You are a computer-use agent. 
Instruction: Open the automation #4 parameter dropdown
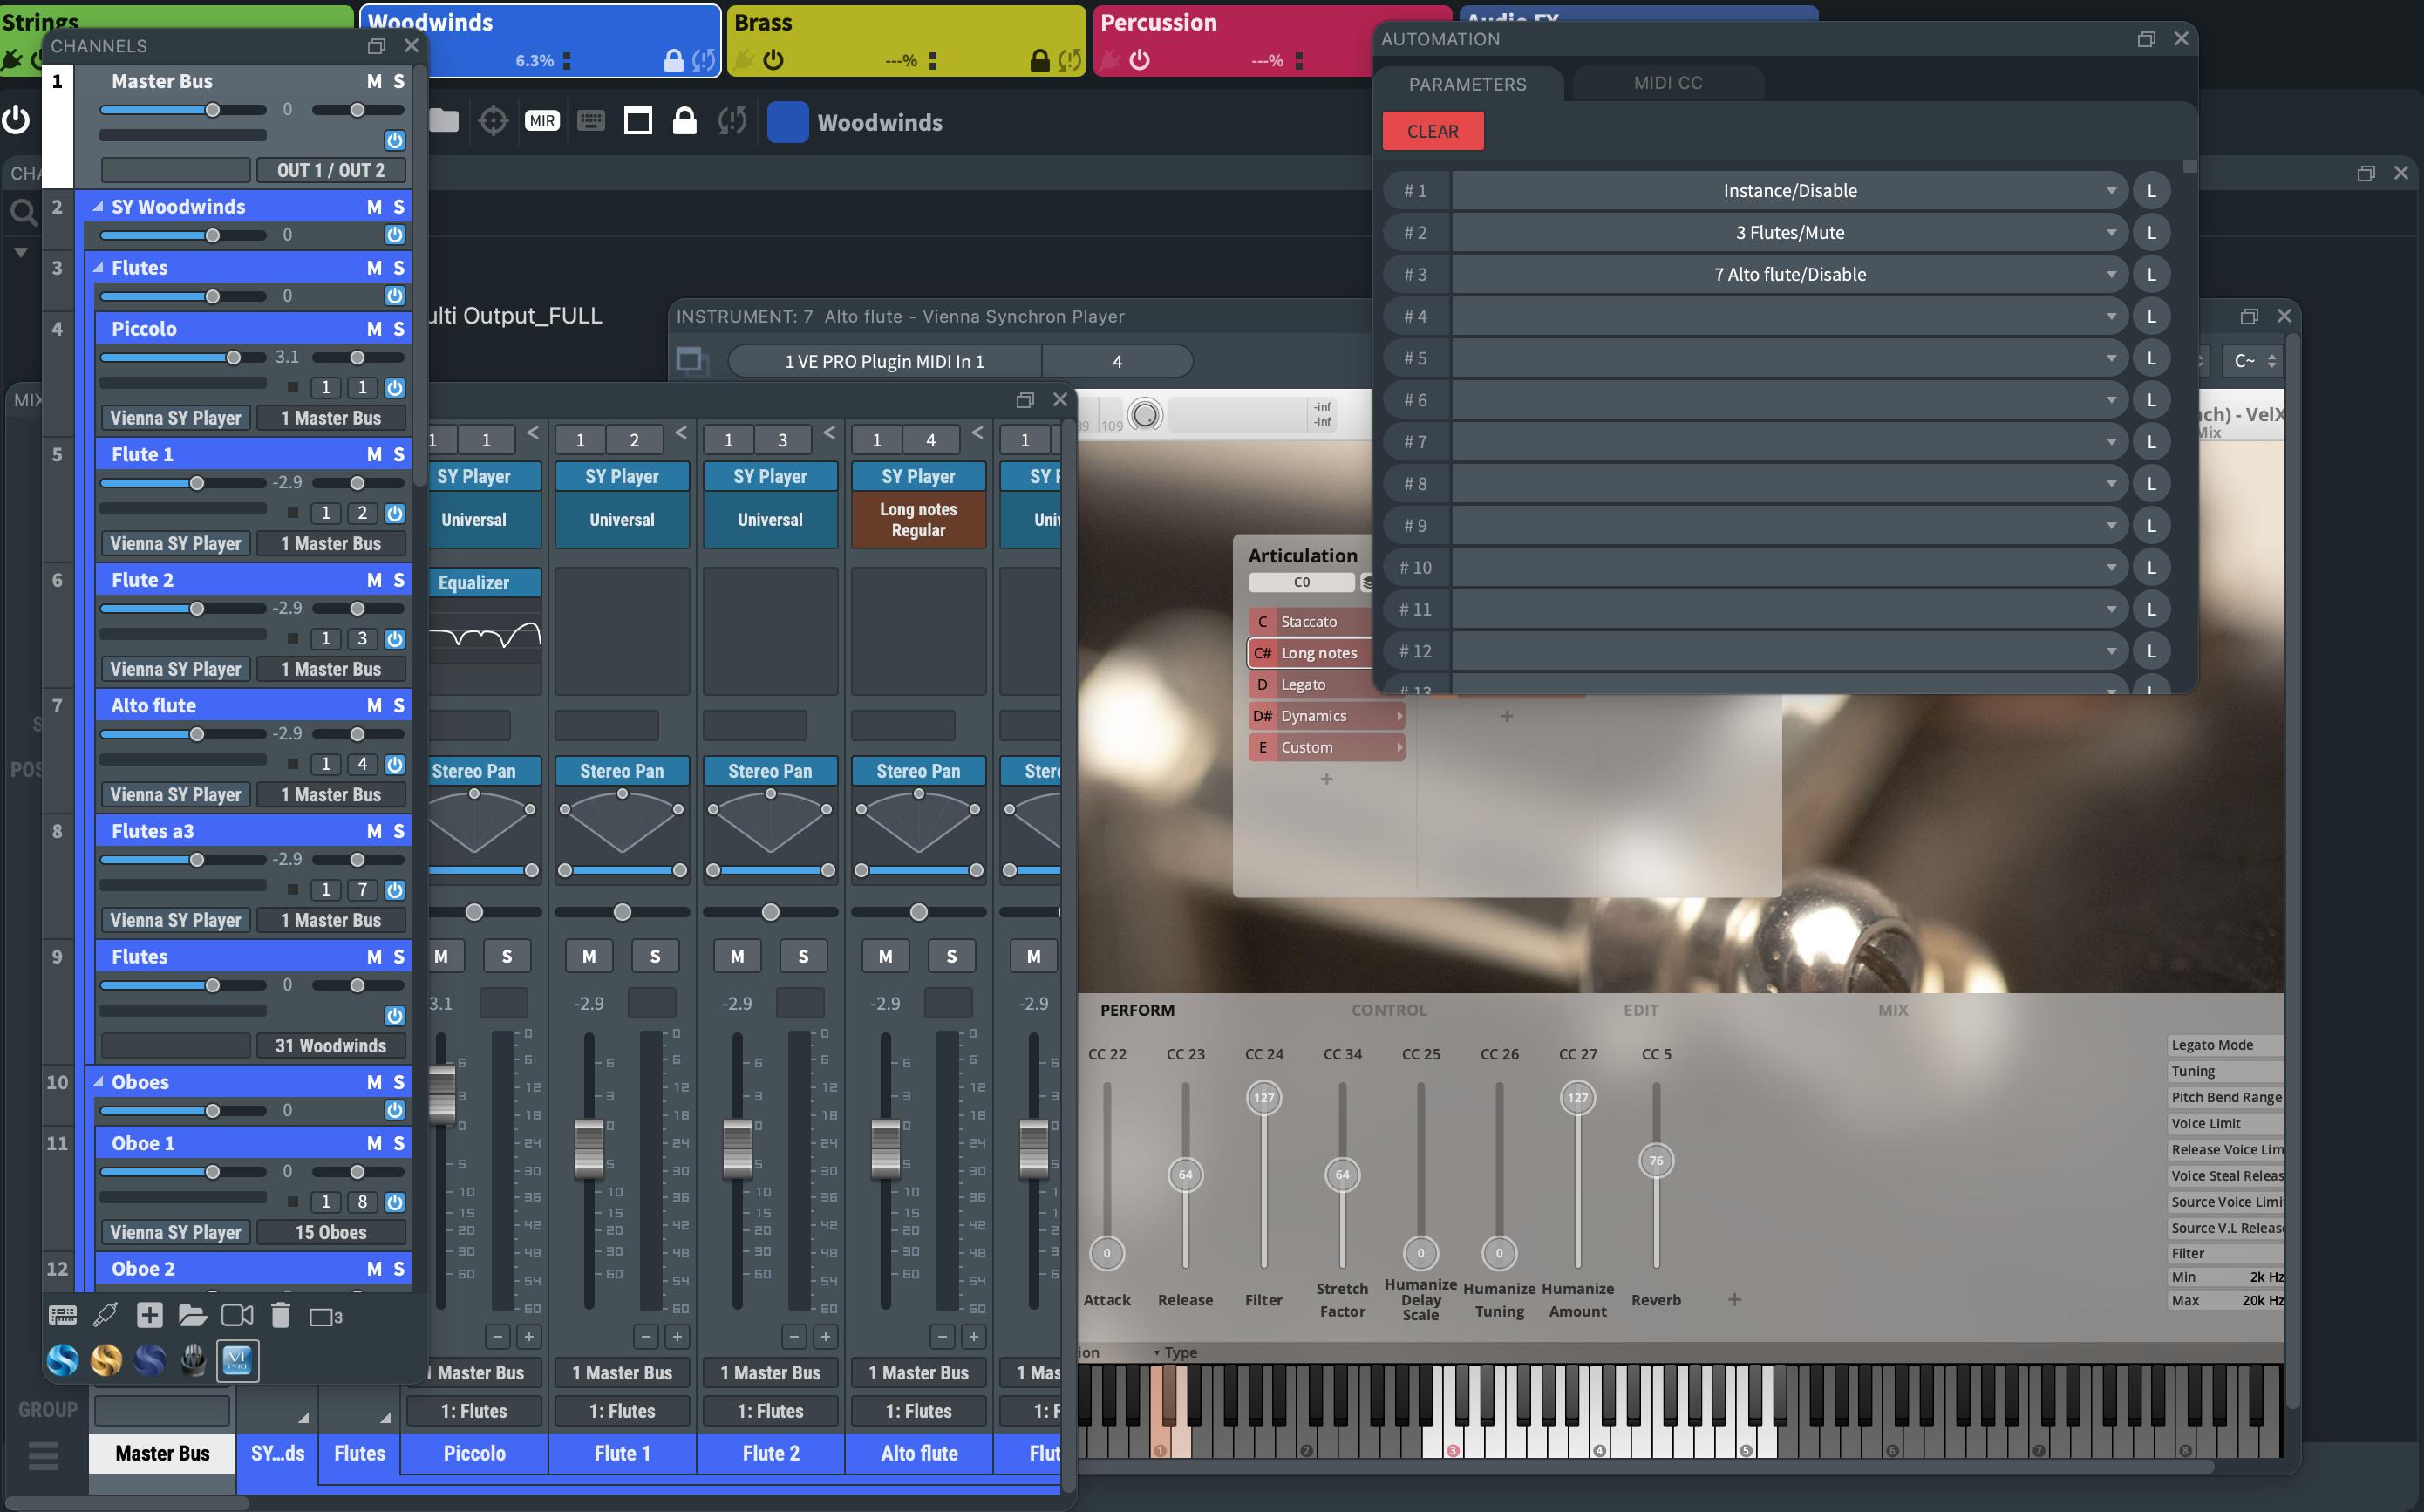coord(1789,317)
